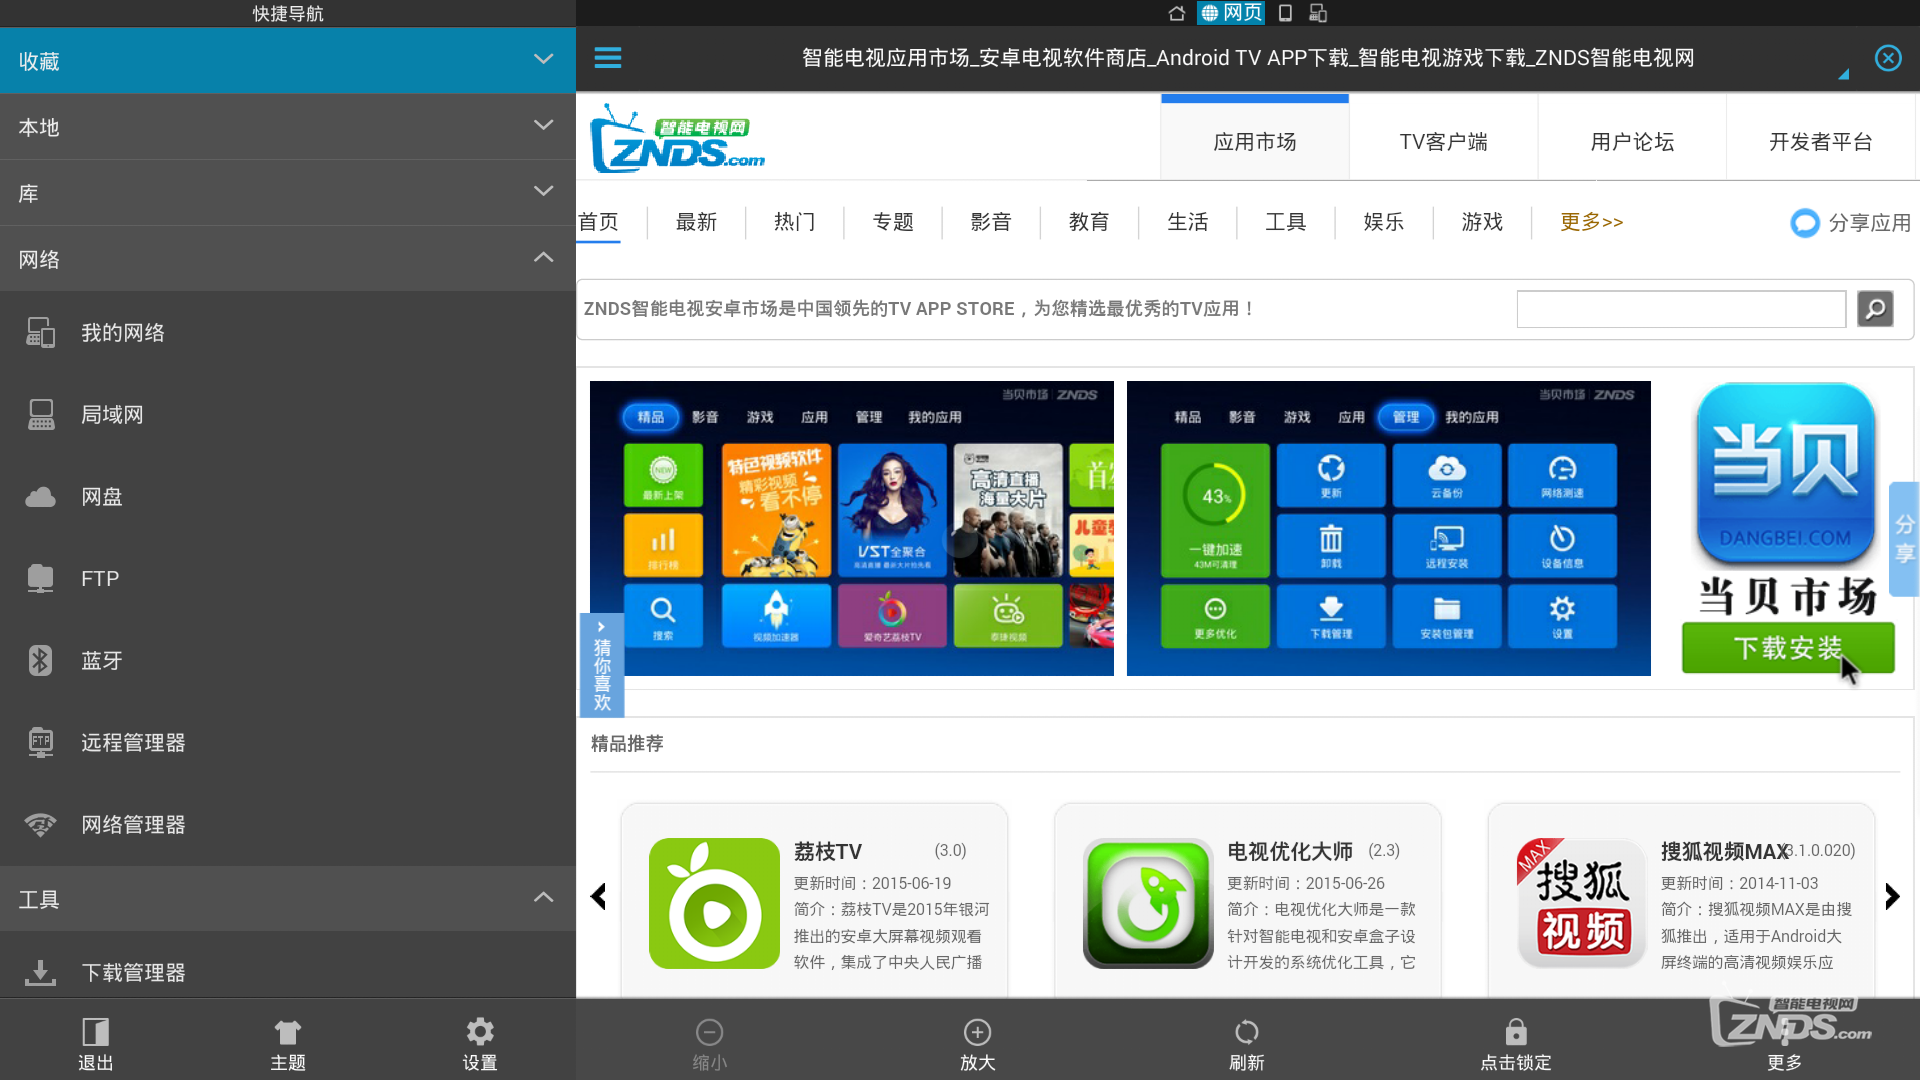The height and width of the screenshot is (1080, 1920).
Task: Show next recommended apps arrow
Action: [x=1892, y=897]
